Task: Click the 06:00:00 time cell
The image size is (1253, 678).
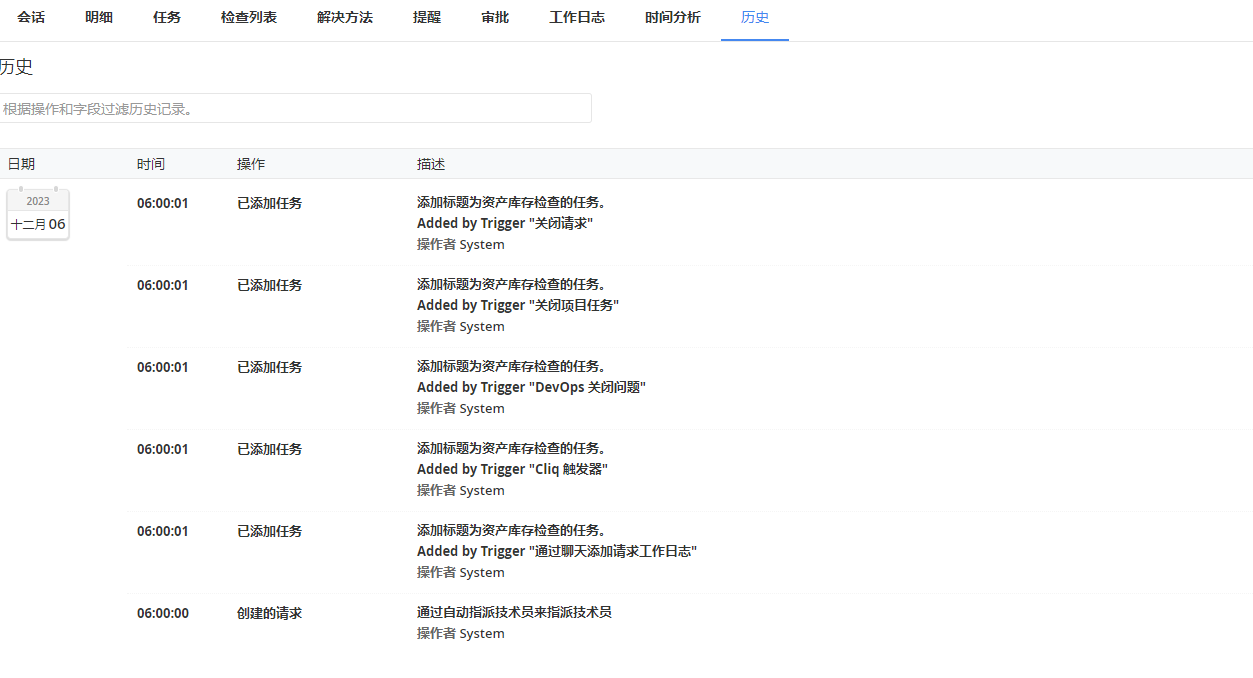Action: pyautogui.click(x=163, y=613)
